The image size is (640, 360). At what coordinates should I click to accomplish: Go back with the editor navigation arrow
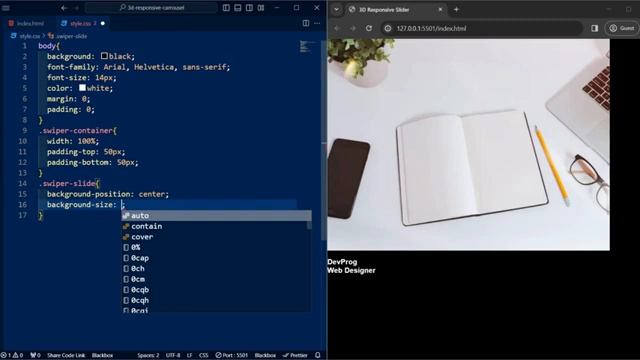(x=64, y=8)
